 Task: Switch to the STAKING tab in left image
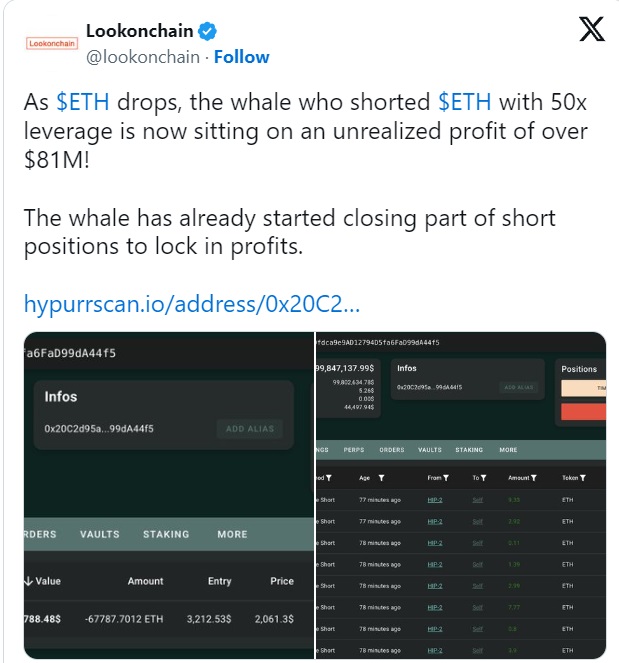tap(166, 534)
